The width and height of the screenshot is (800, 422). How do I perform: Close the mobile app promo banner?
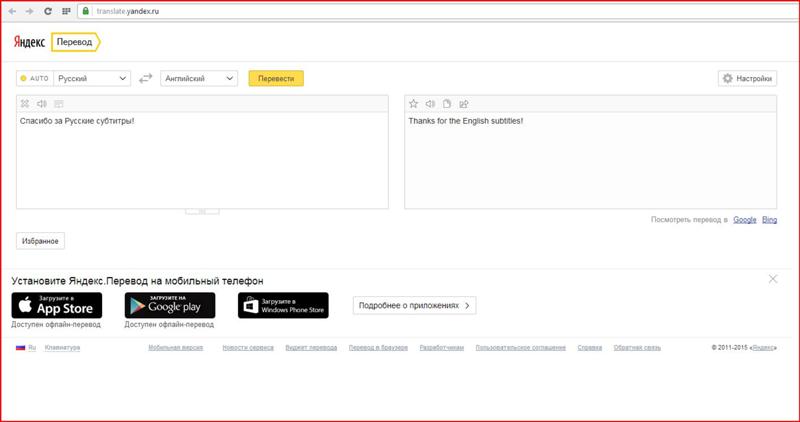[x=773, y=279]
